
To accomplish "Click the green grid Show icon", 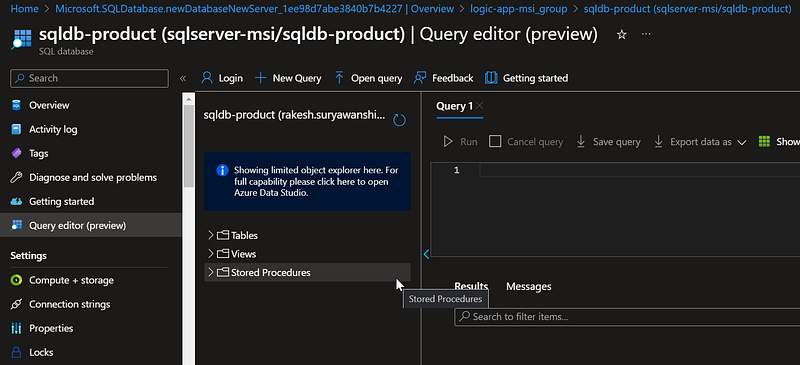I will 764,141.
